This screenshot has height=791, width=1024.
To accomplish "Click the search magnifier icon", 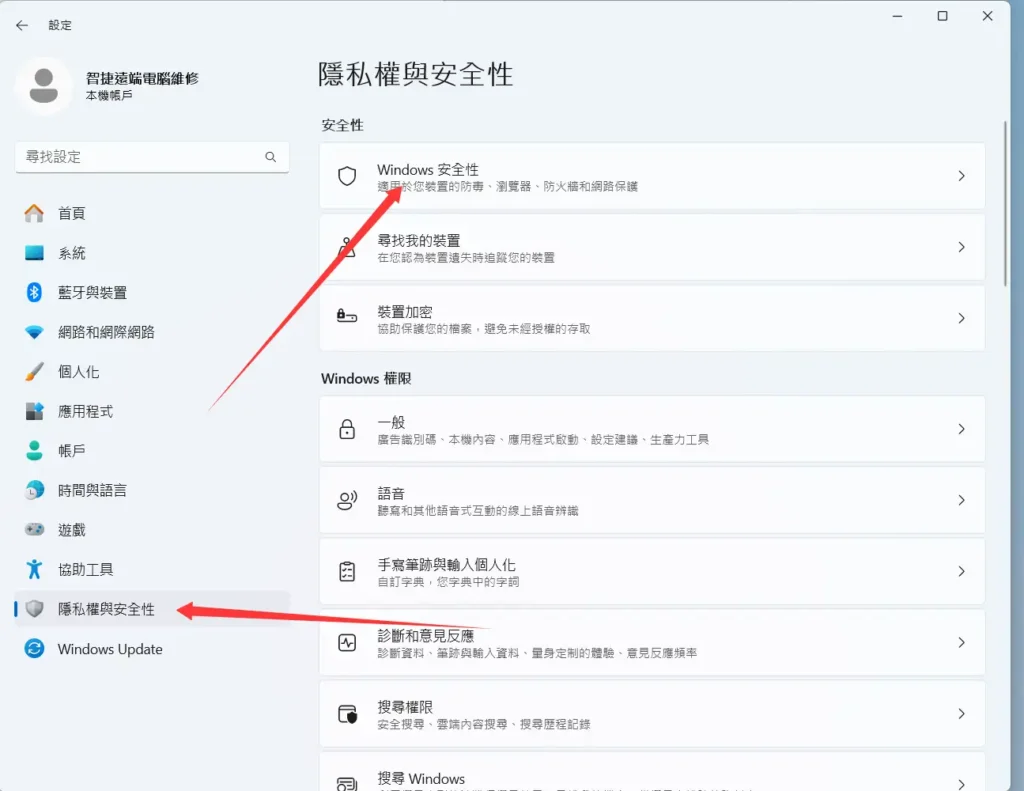I will [x=270, y=157].
